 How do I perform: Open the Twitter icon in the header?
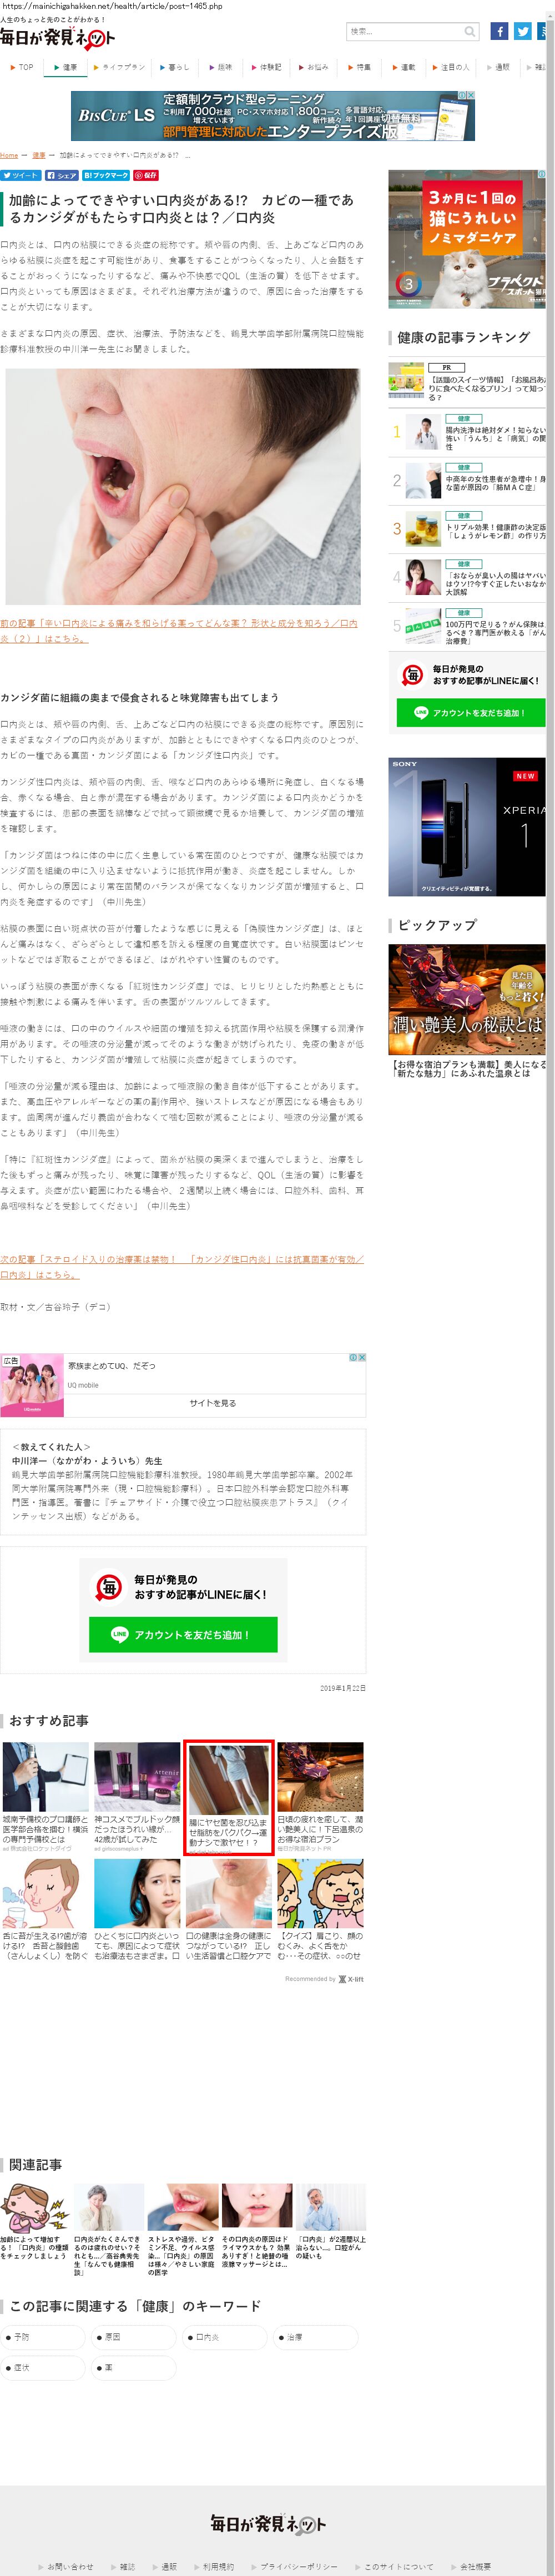point(523,31)
